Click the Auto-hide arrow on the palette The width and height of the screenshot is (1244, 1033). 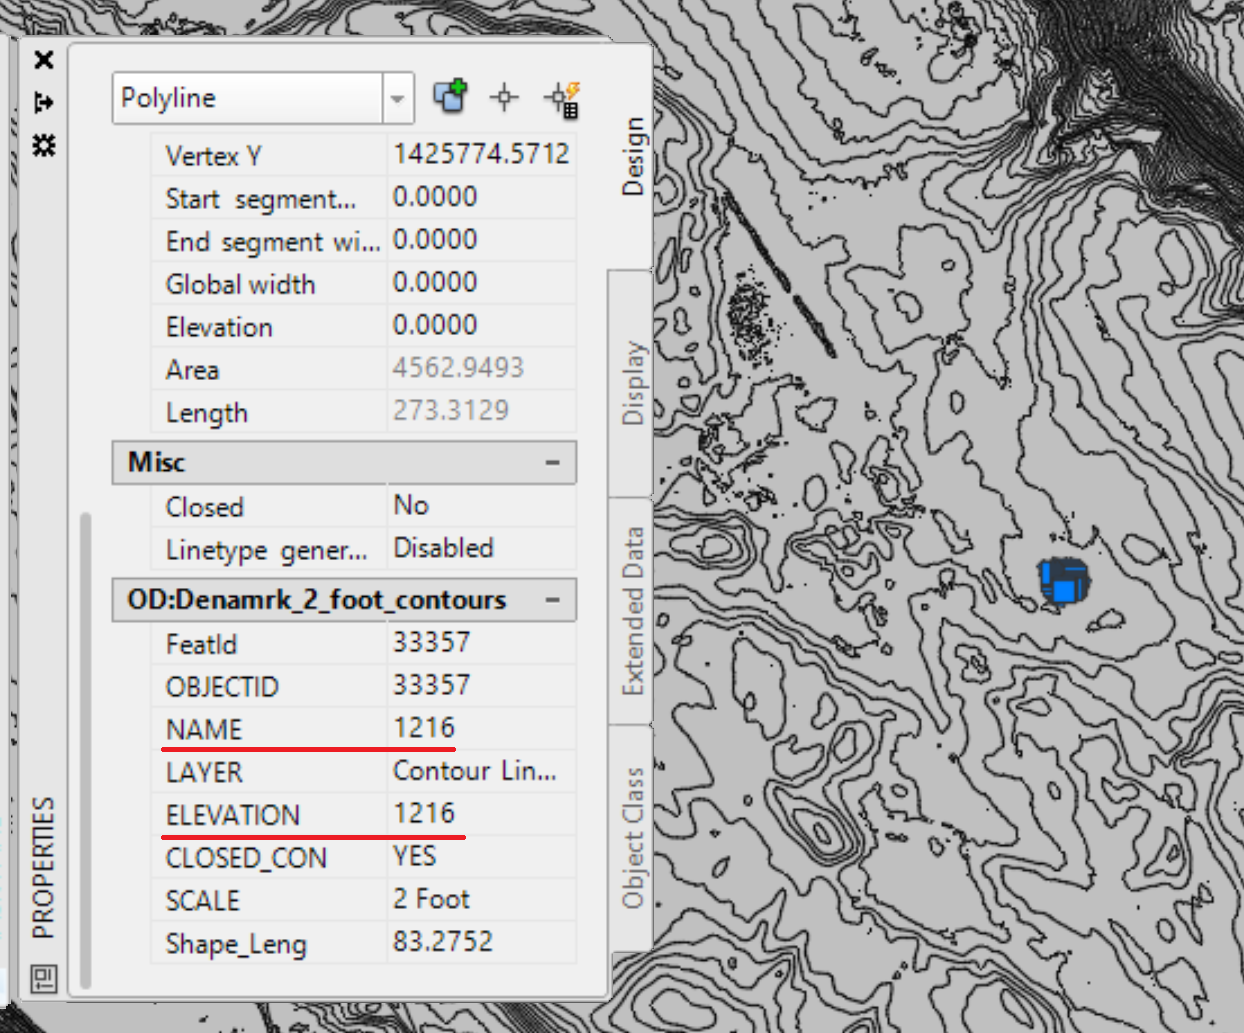(43, 101)
